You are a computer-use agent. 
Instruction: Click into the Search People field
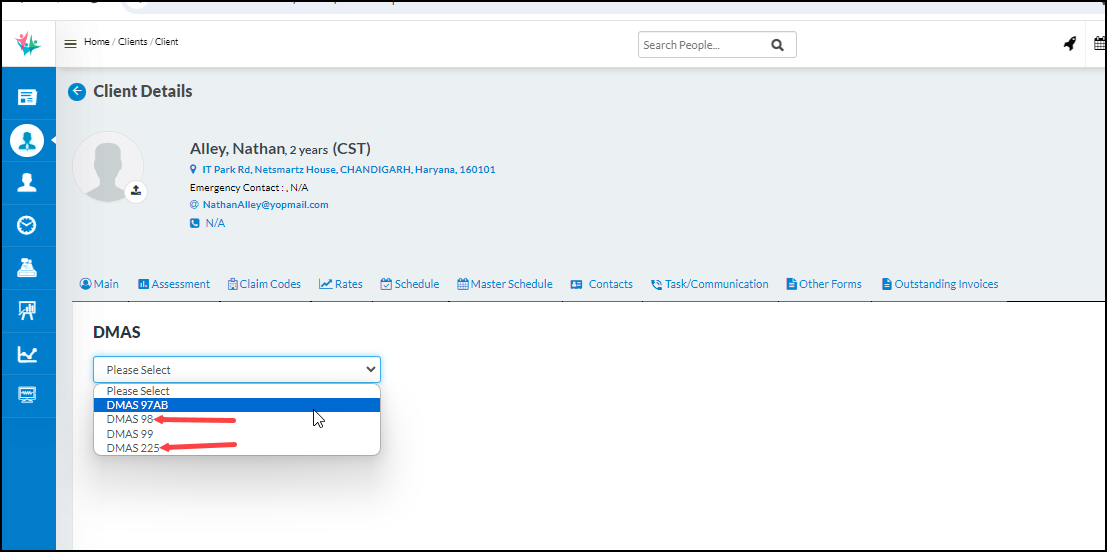(x=700, y=45)
